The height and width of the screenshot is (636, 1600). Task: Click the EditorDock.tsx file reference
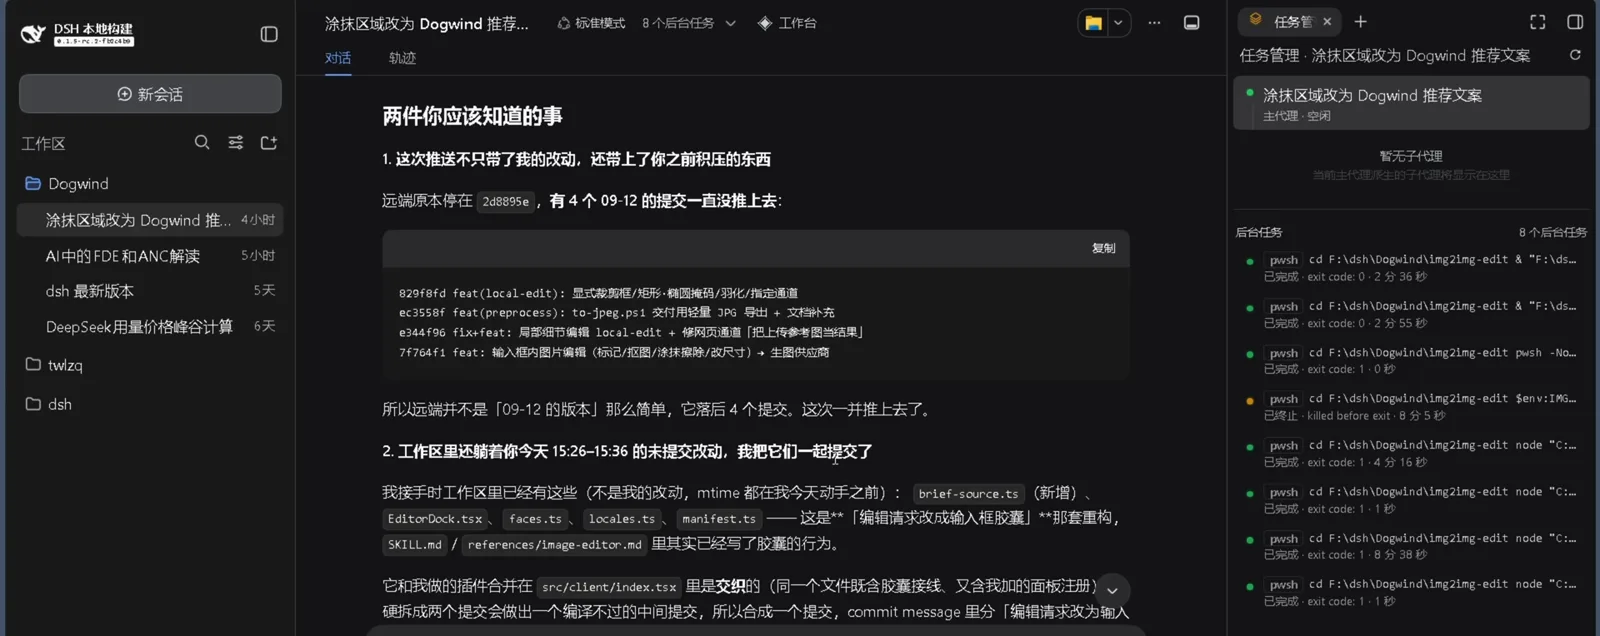point(435,519)
